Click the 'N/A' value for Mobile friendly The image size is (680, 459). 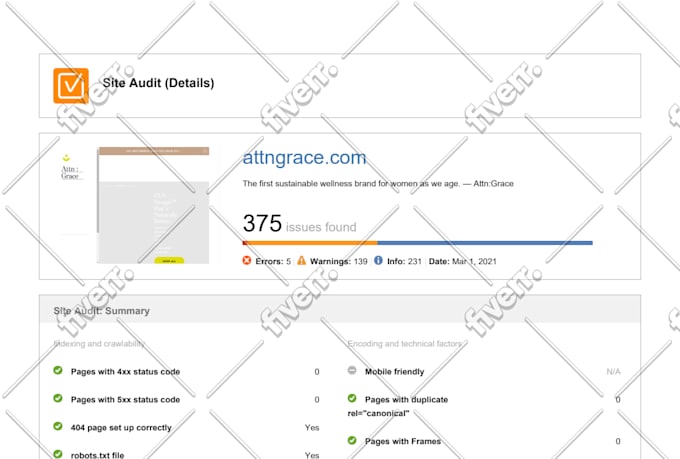(x=613, y=372)
